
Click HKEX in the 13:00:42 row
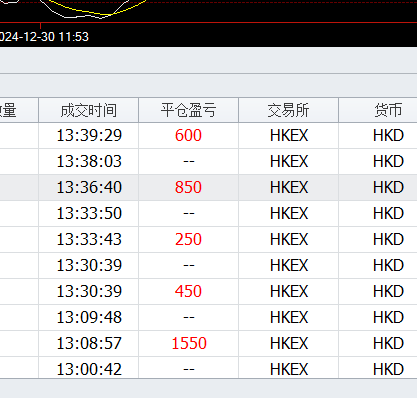289,369
